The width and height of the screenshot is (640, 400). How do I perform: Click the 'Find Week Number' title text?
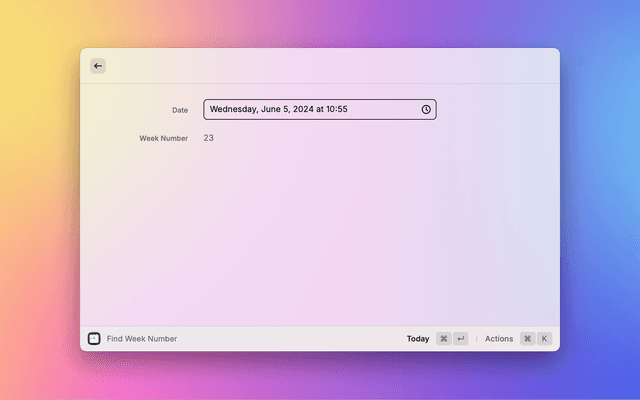tap(142, 339)
